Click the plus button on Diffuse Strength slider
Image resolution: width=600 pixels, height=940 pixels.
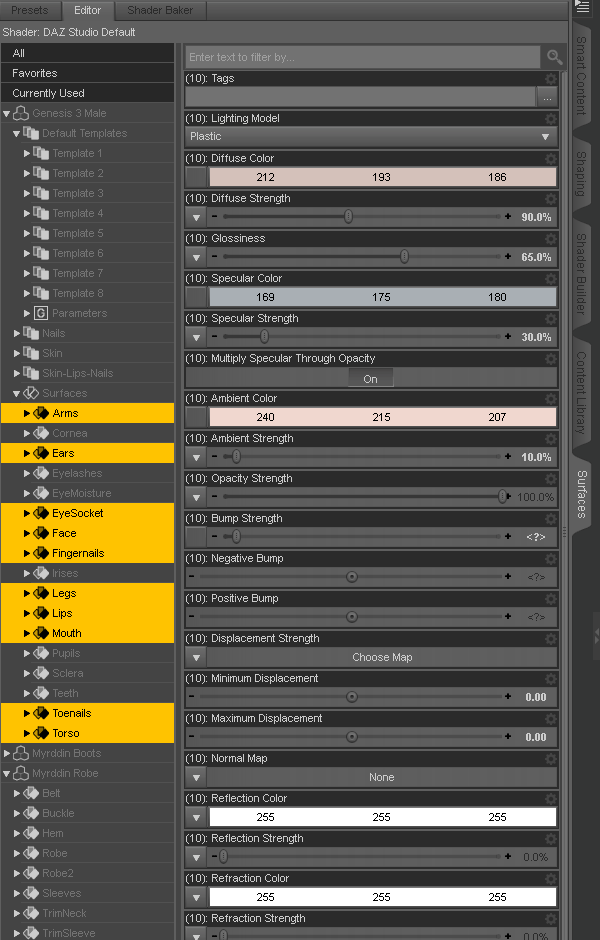[508, 216]
